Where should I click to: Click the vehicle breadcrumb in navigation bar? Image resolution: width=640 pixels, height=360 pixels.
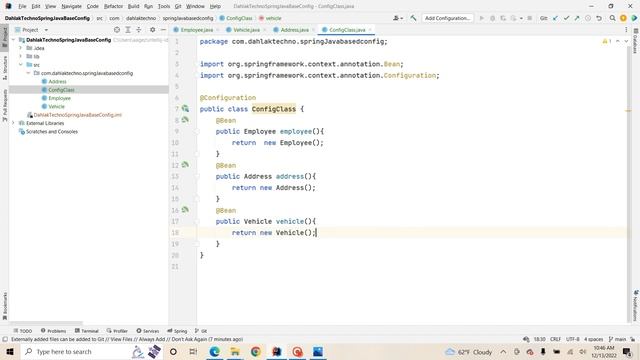270,18
